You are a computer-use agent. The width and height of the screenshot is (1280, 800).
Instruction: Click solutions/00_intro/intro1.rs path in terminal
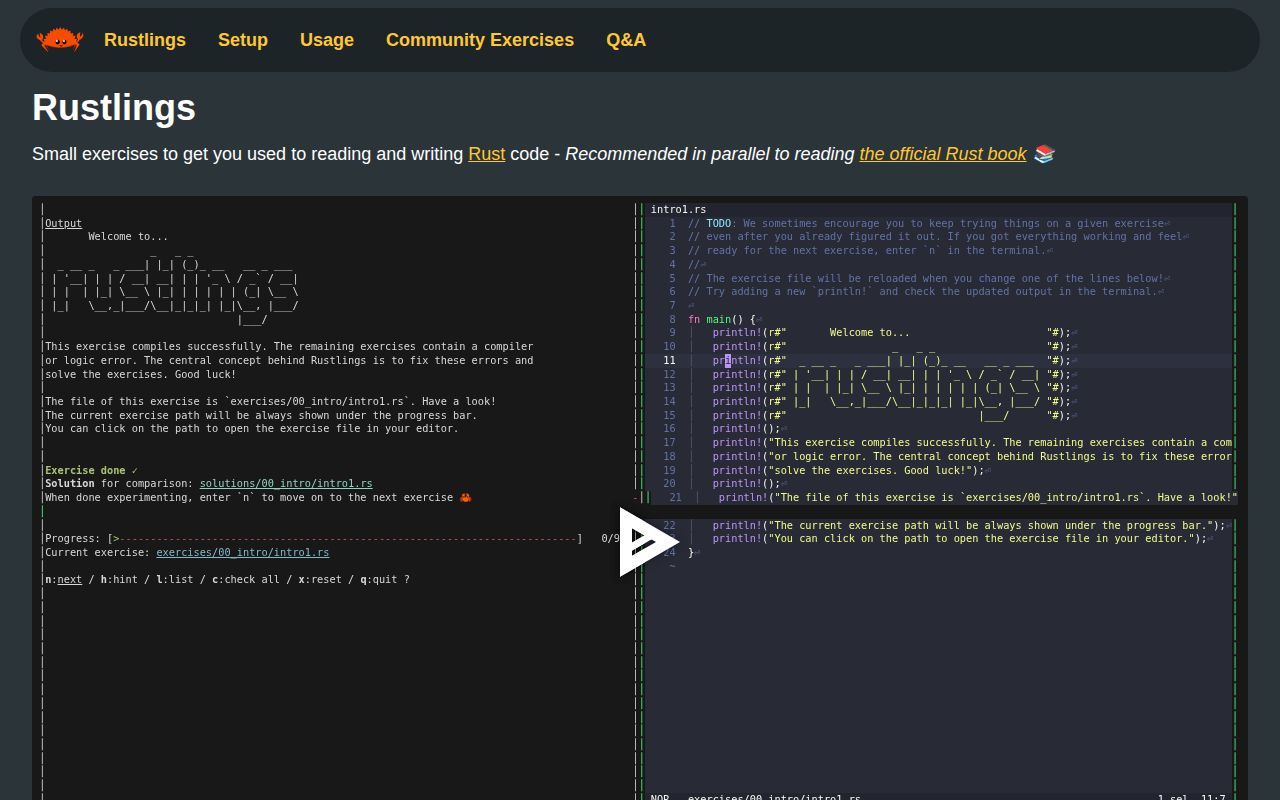286,483
